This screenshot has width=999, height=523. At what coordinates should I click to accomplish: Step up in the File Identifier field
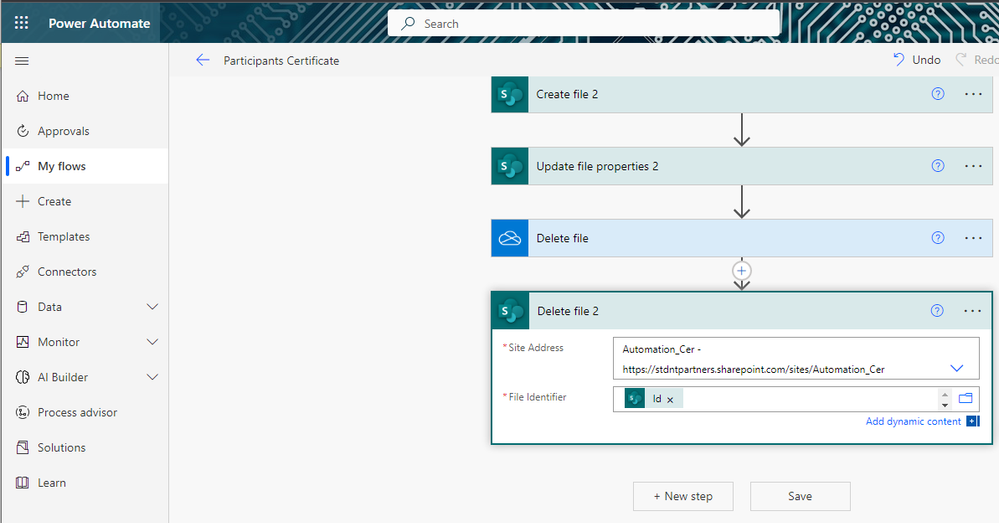(945, 394)
